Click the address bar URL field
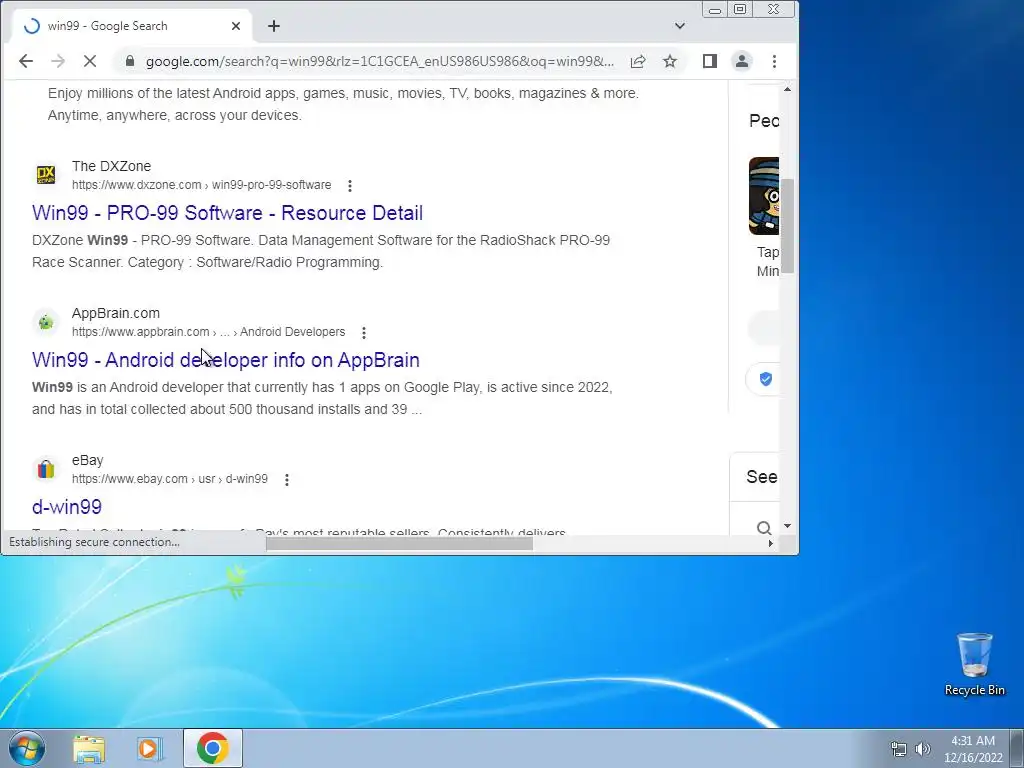 [379, 61]
